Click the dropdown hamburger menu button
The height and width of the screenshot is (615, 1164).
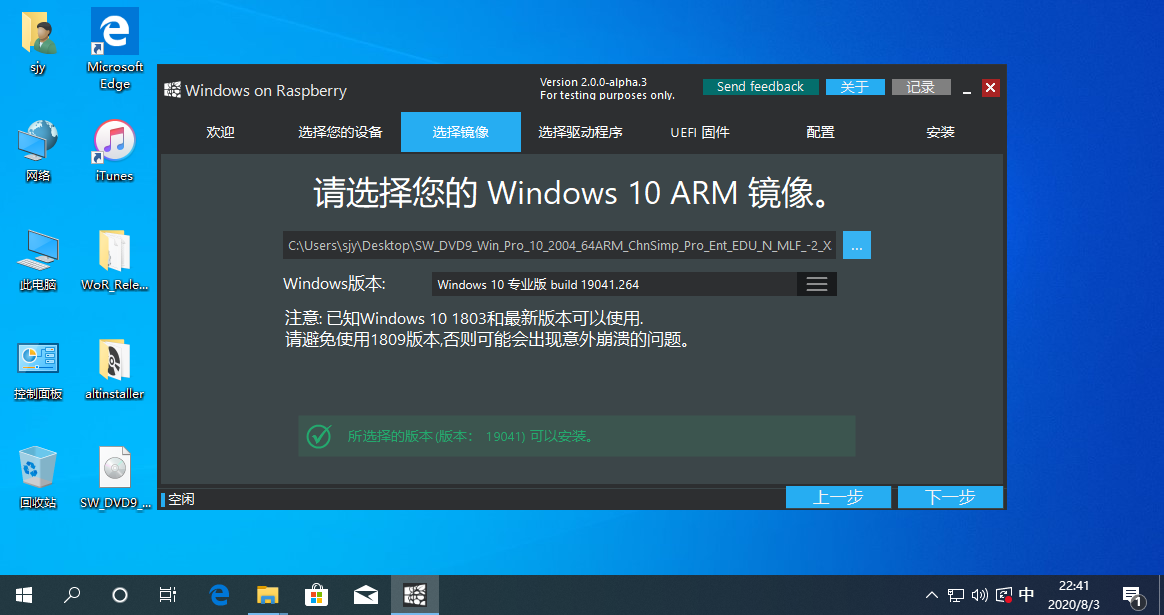817,284
